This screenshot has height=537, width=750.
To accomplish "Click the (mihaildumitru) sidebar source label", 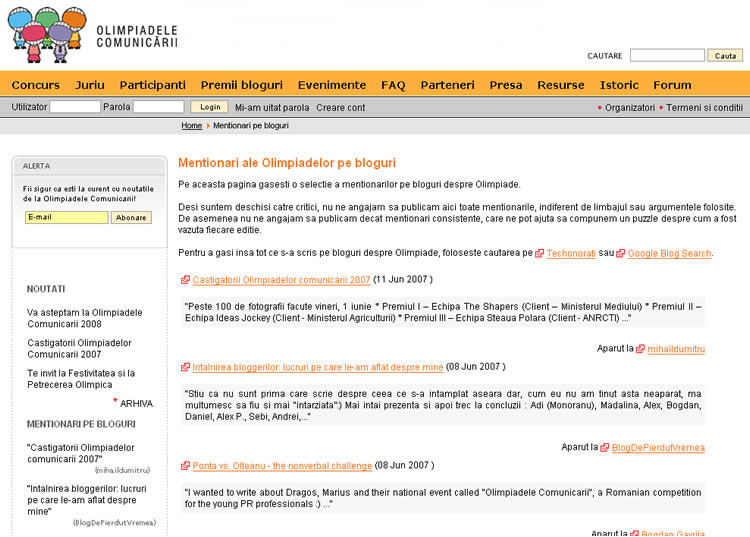I will 122,470.
